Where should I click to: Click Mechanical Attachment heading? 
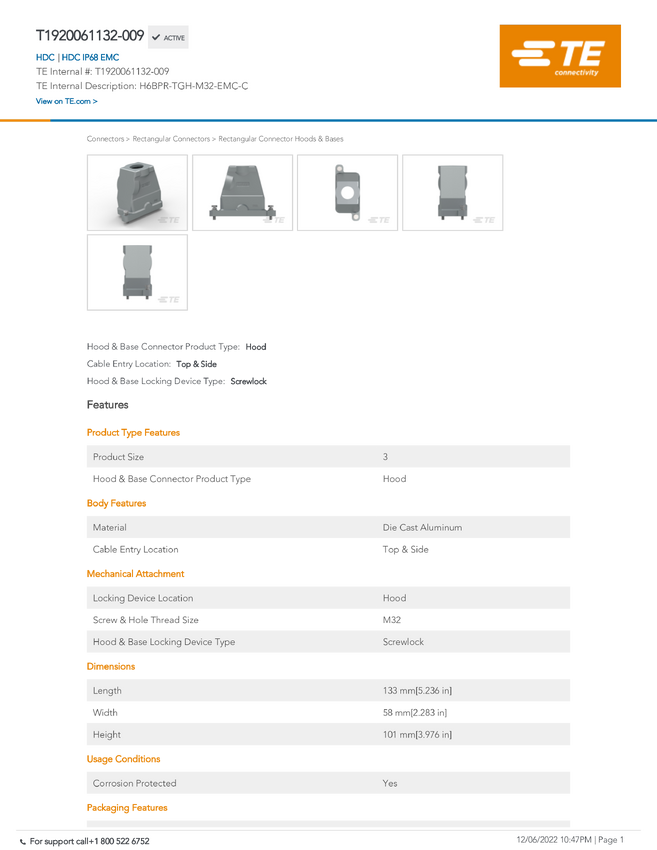136,574
